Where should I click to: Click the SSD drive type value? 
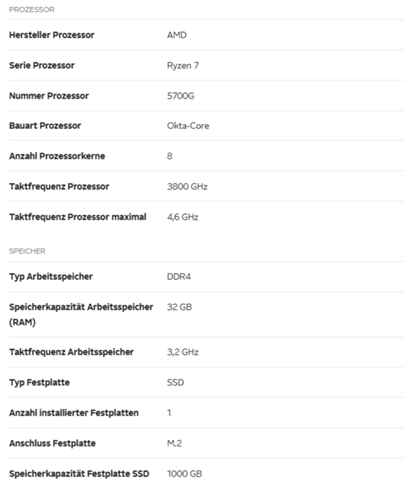[x=175, y=382]
